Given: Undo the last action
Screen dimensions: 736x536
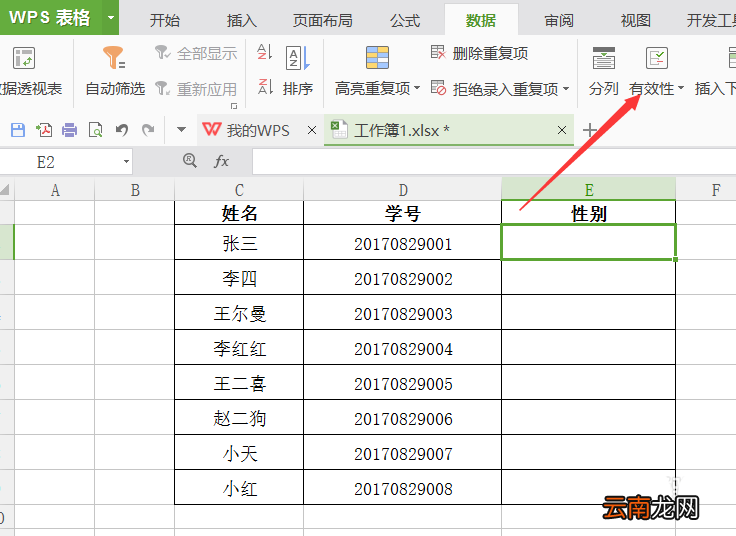Looking at the screenshot, I should point(122,130).
